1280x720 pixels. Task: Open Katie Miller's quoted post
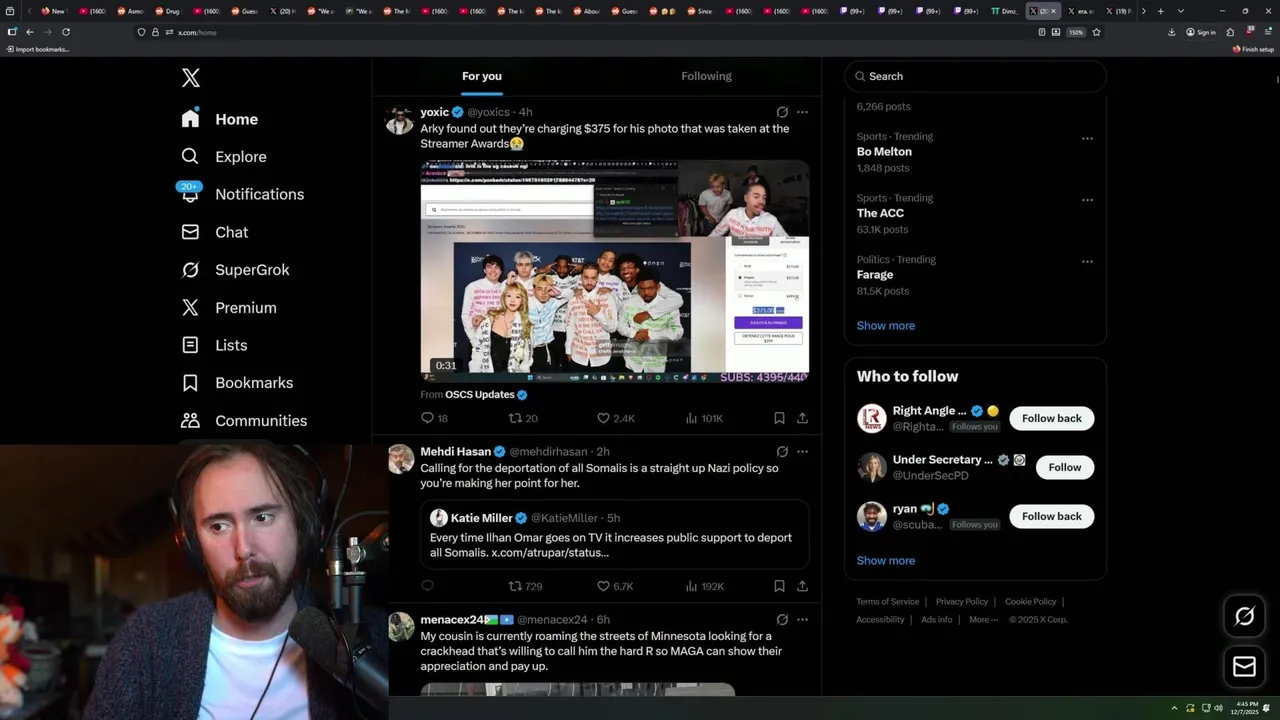pos(614,535)
